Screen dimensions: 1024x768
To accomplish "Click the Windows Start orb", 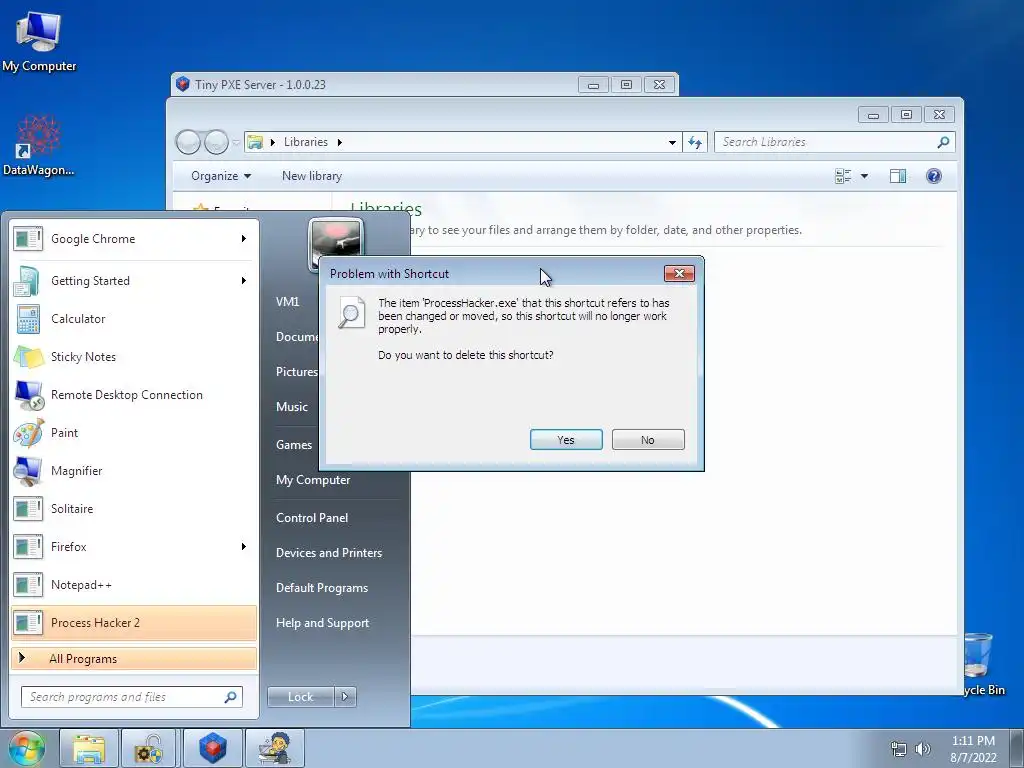I will (x=27, y=748).
